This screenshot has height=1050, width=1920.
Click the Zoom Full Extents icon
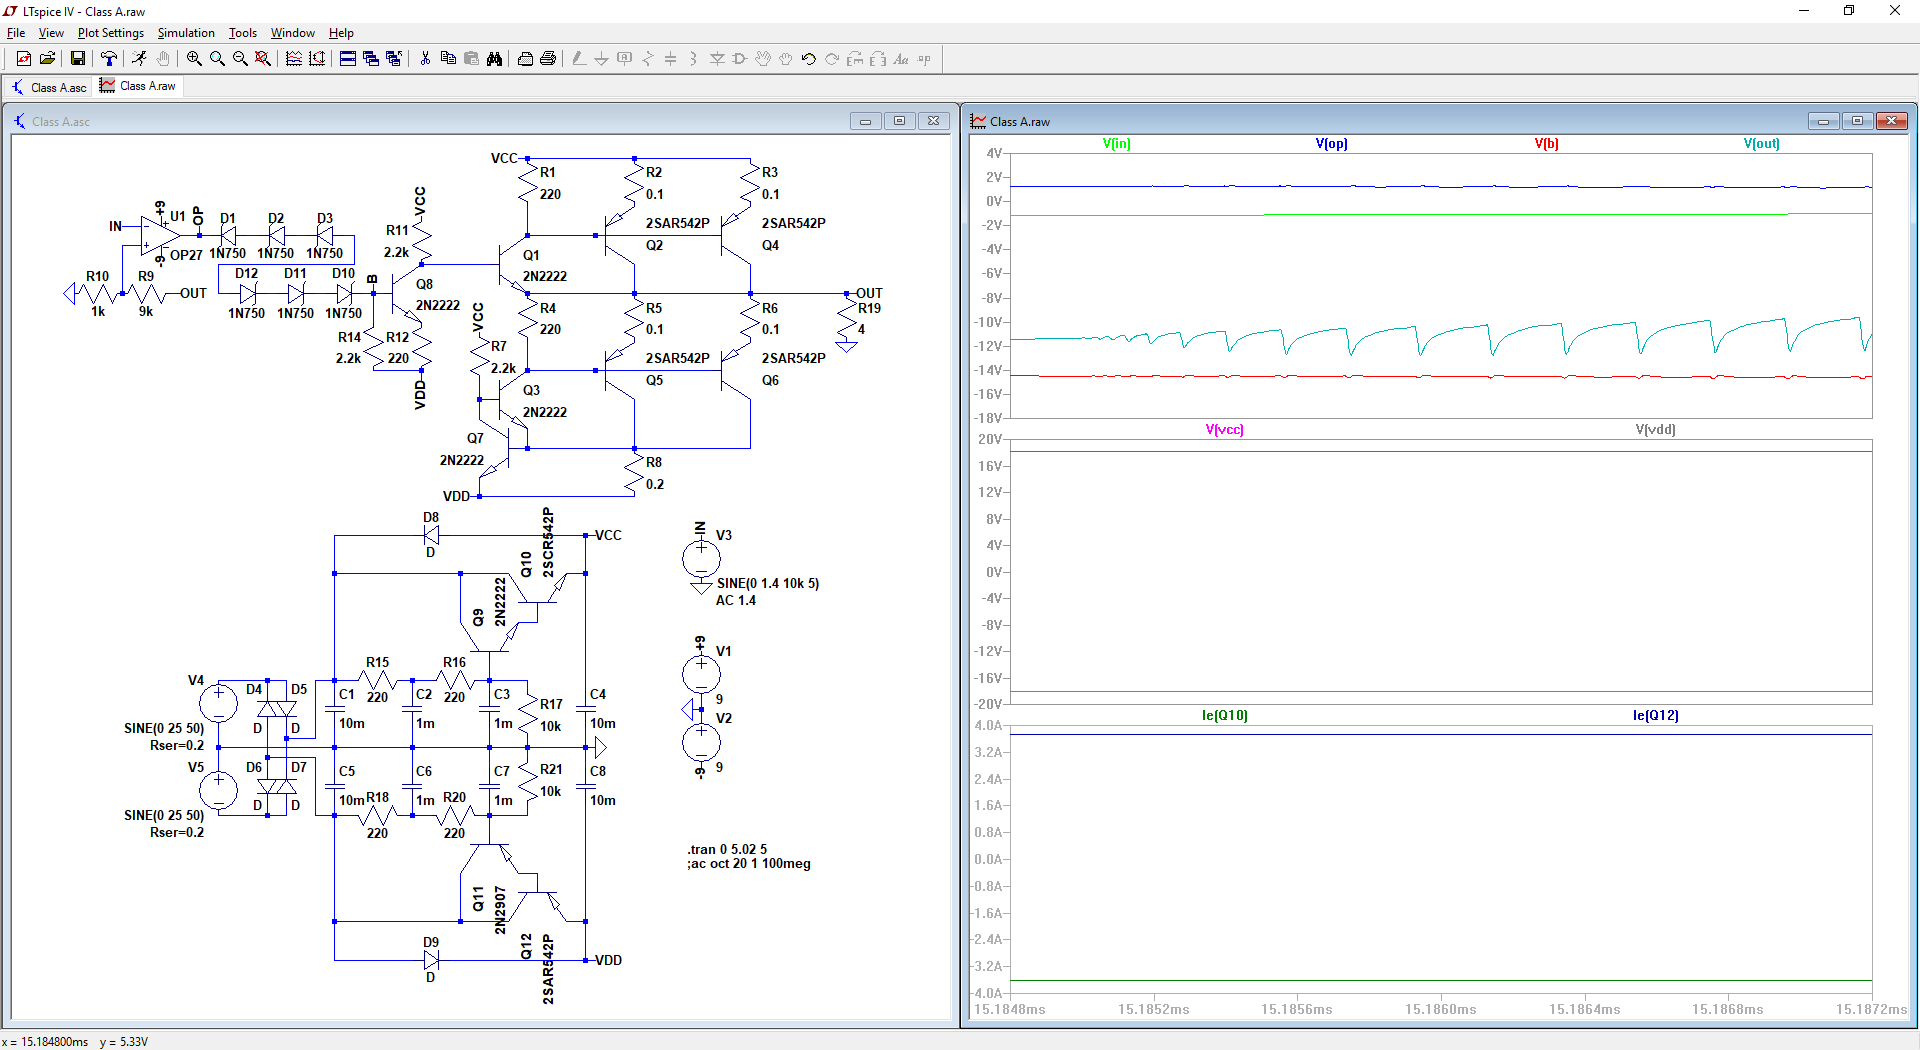coord(263,59)
